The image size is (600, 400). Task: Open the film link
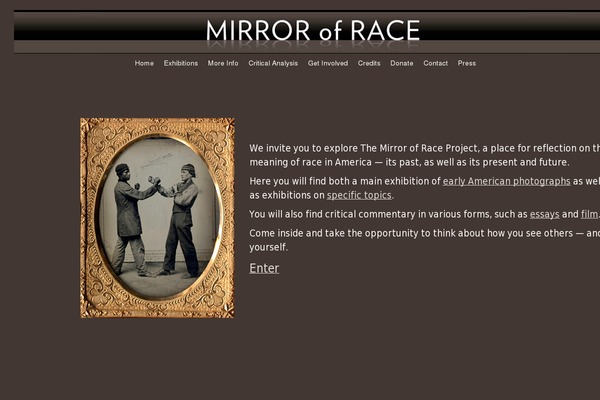[589, 214]
